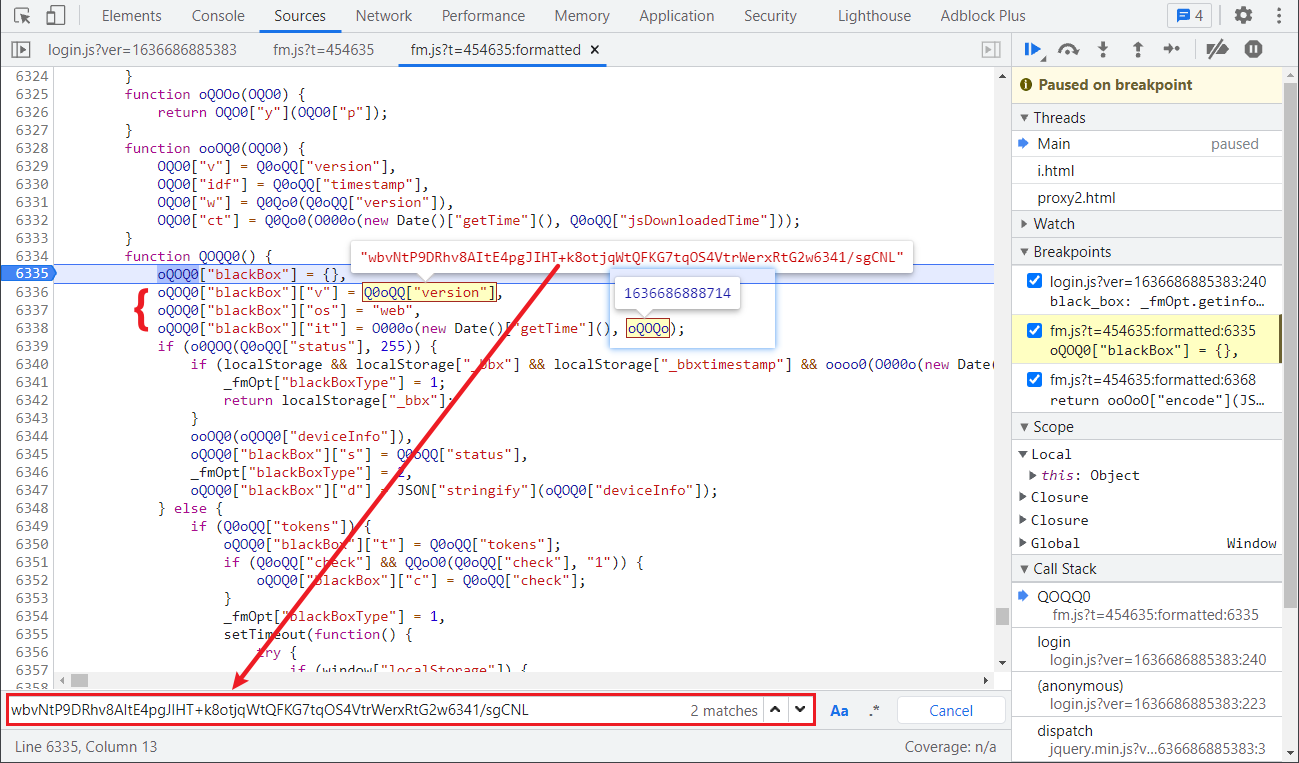Collapse the Call Stack section

coord(1147,569)
